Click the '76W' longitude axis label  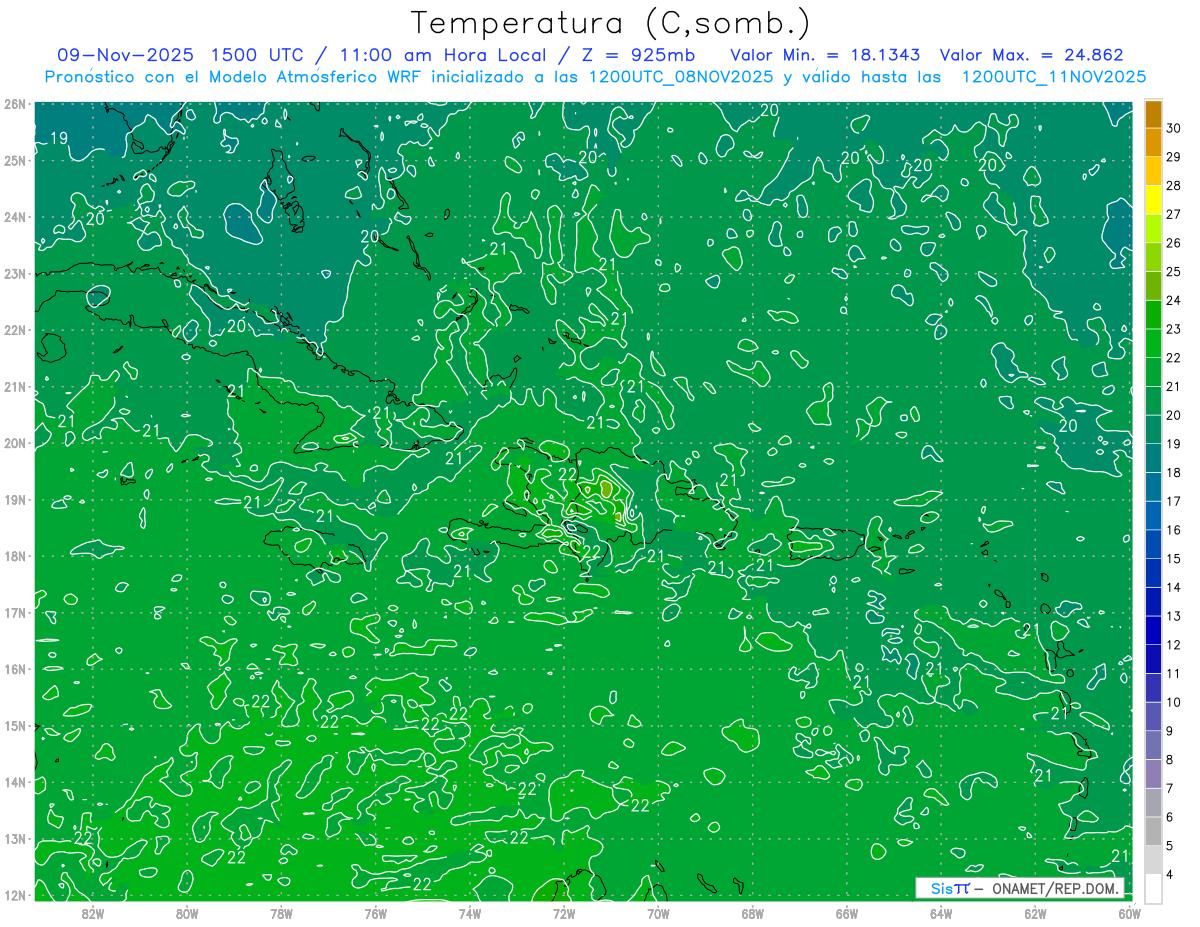375,912
